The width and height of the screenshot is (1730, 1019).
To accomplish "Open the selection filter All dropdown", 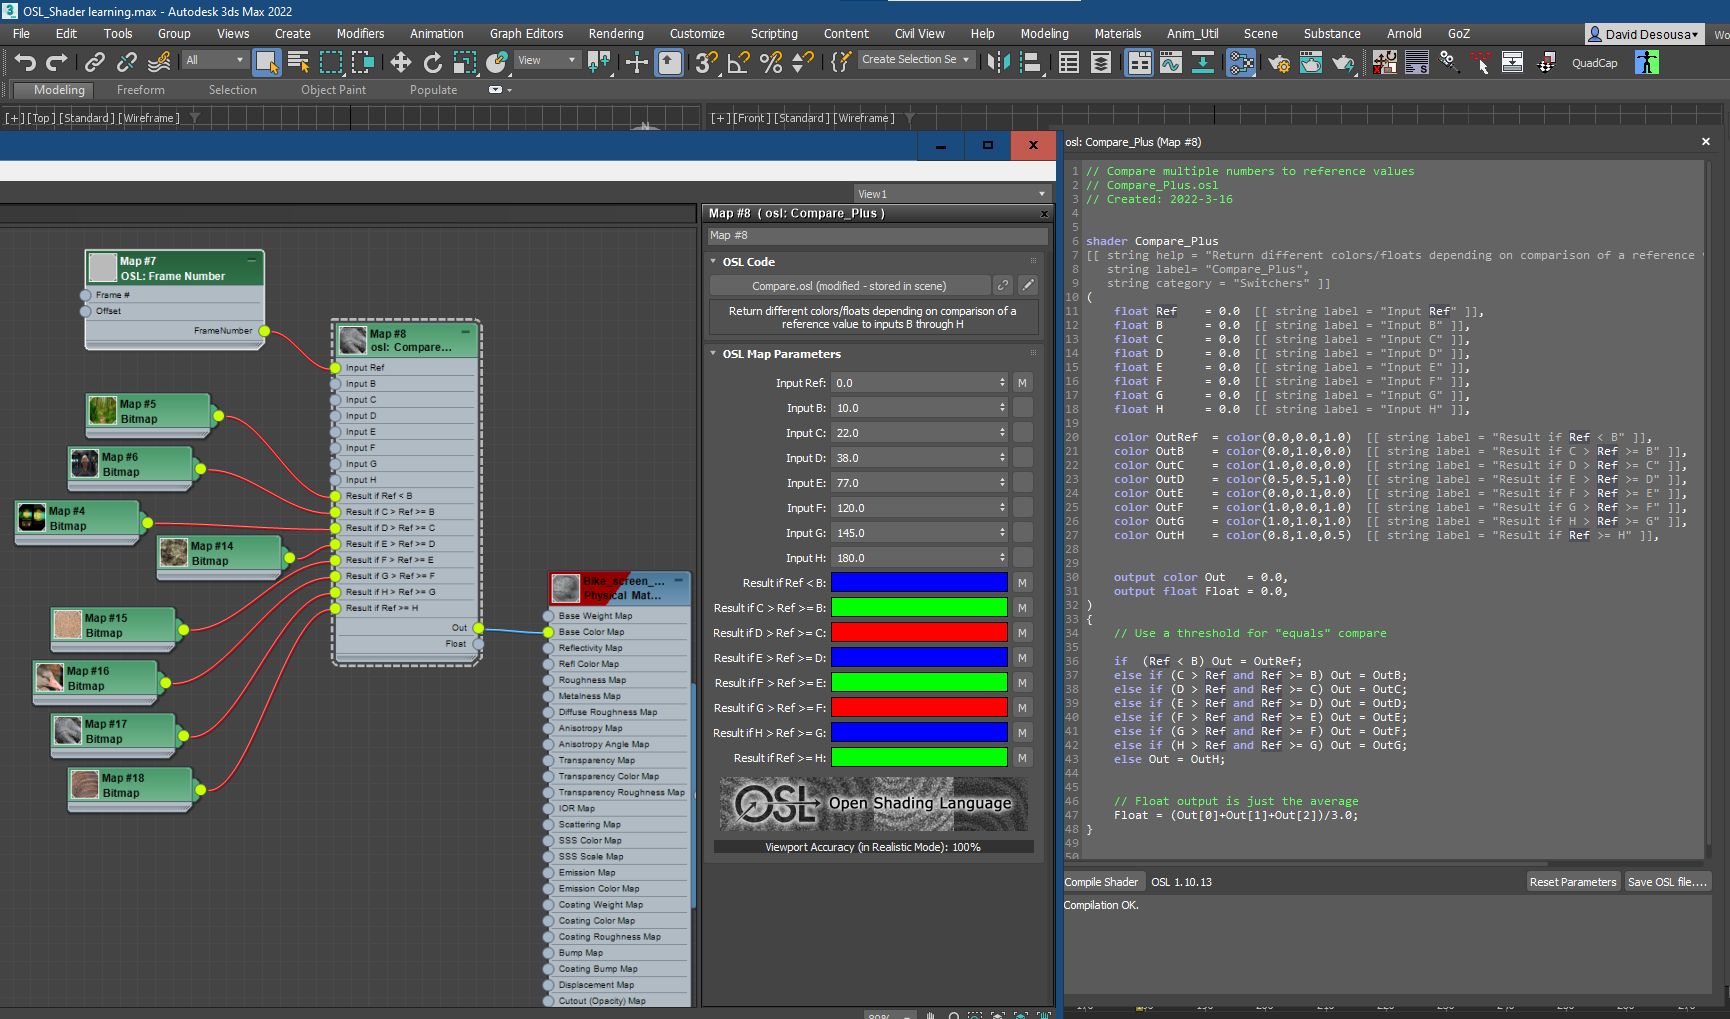I will [x=214, y=59].
